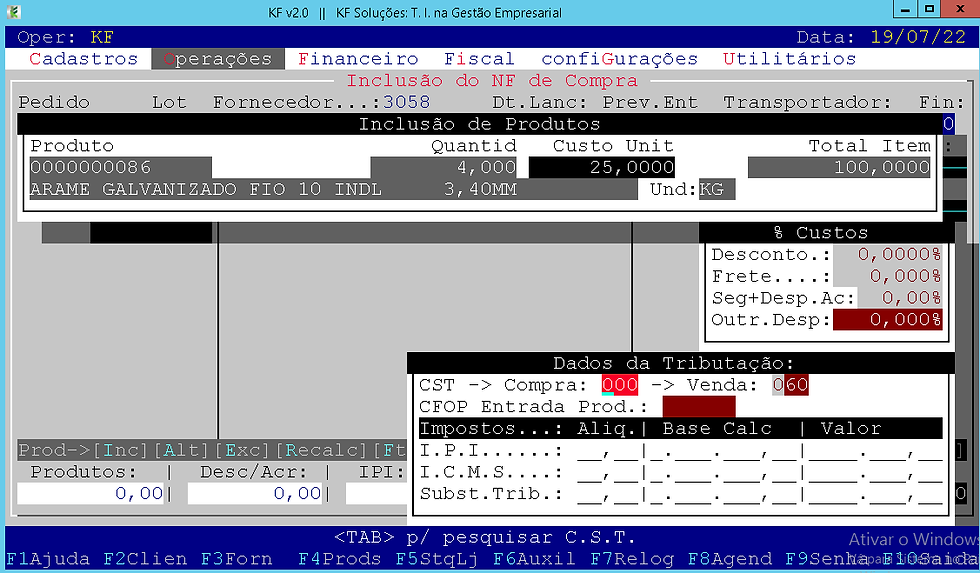
Task: Click the Total Item field showing 100,0000
Action: click(839, 167)
